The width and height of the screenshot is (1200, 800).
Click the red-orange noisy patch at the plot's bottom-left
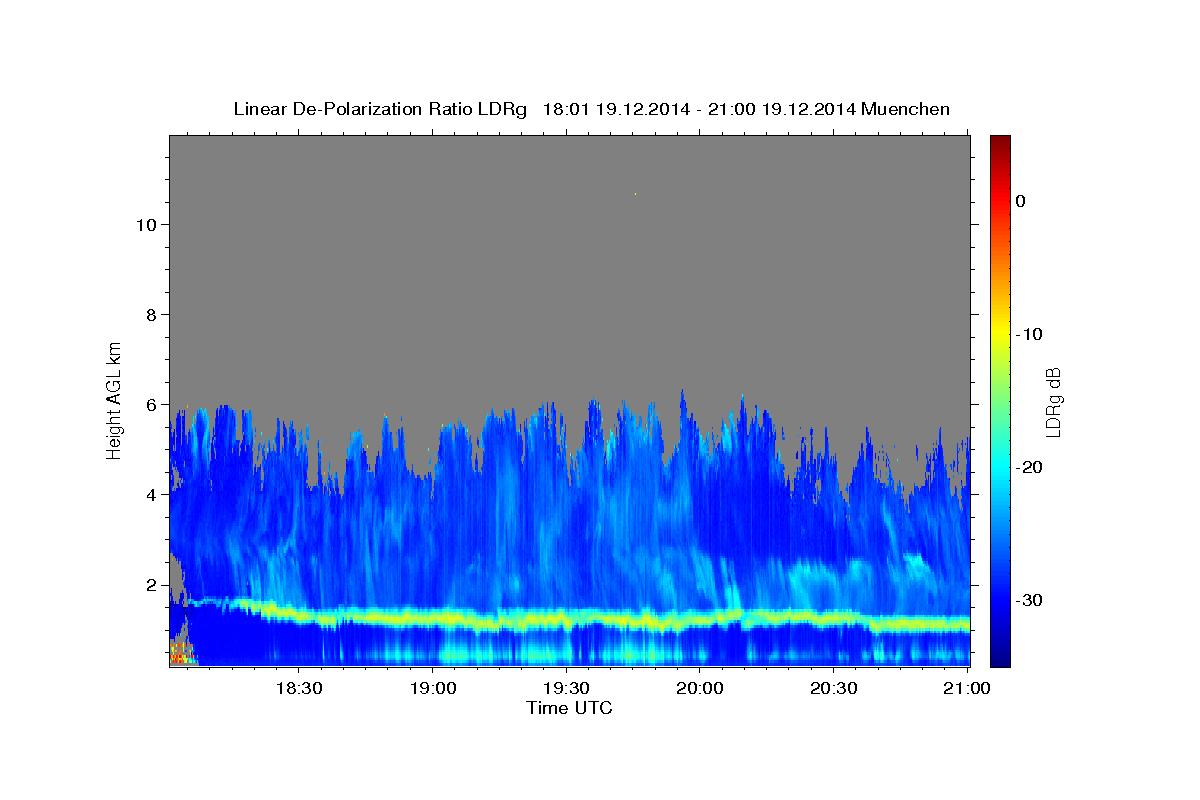click(180, 654)
